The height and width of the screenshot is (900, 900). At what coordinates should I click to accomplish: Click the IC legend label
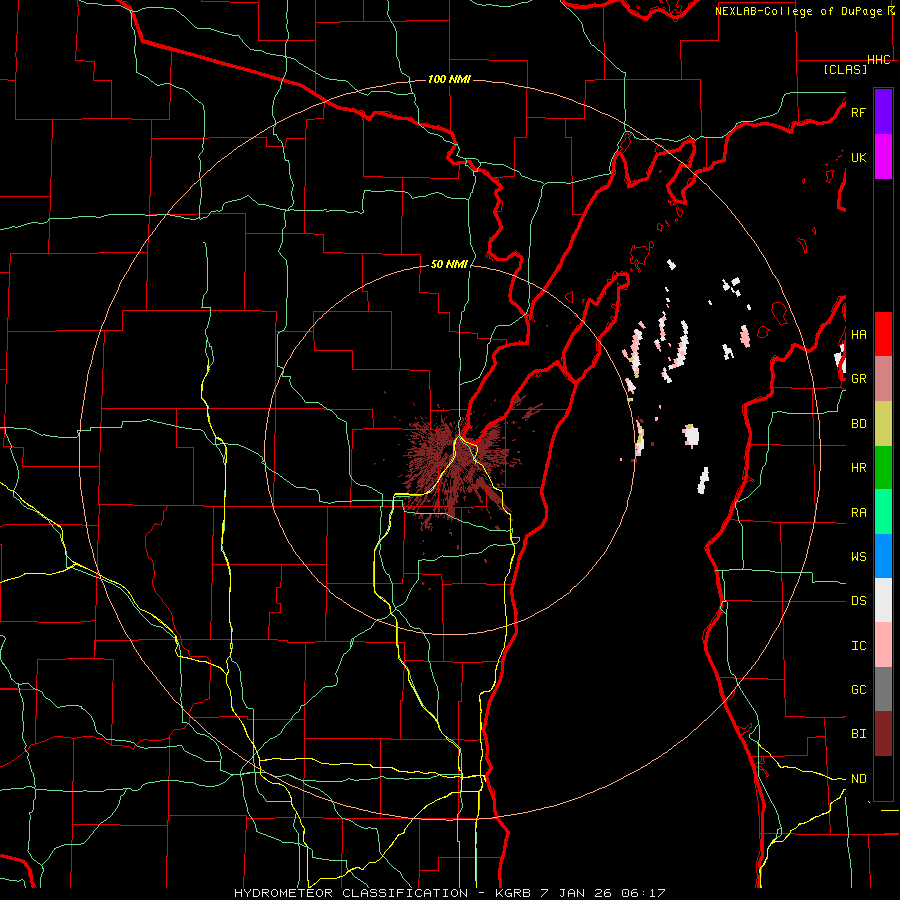click(x=858, y=646)
